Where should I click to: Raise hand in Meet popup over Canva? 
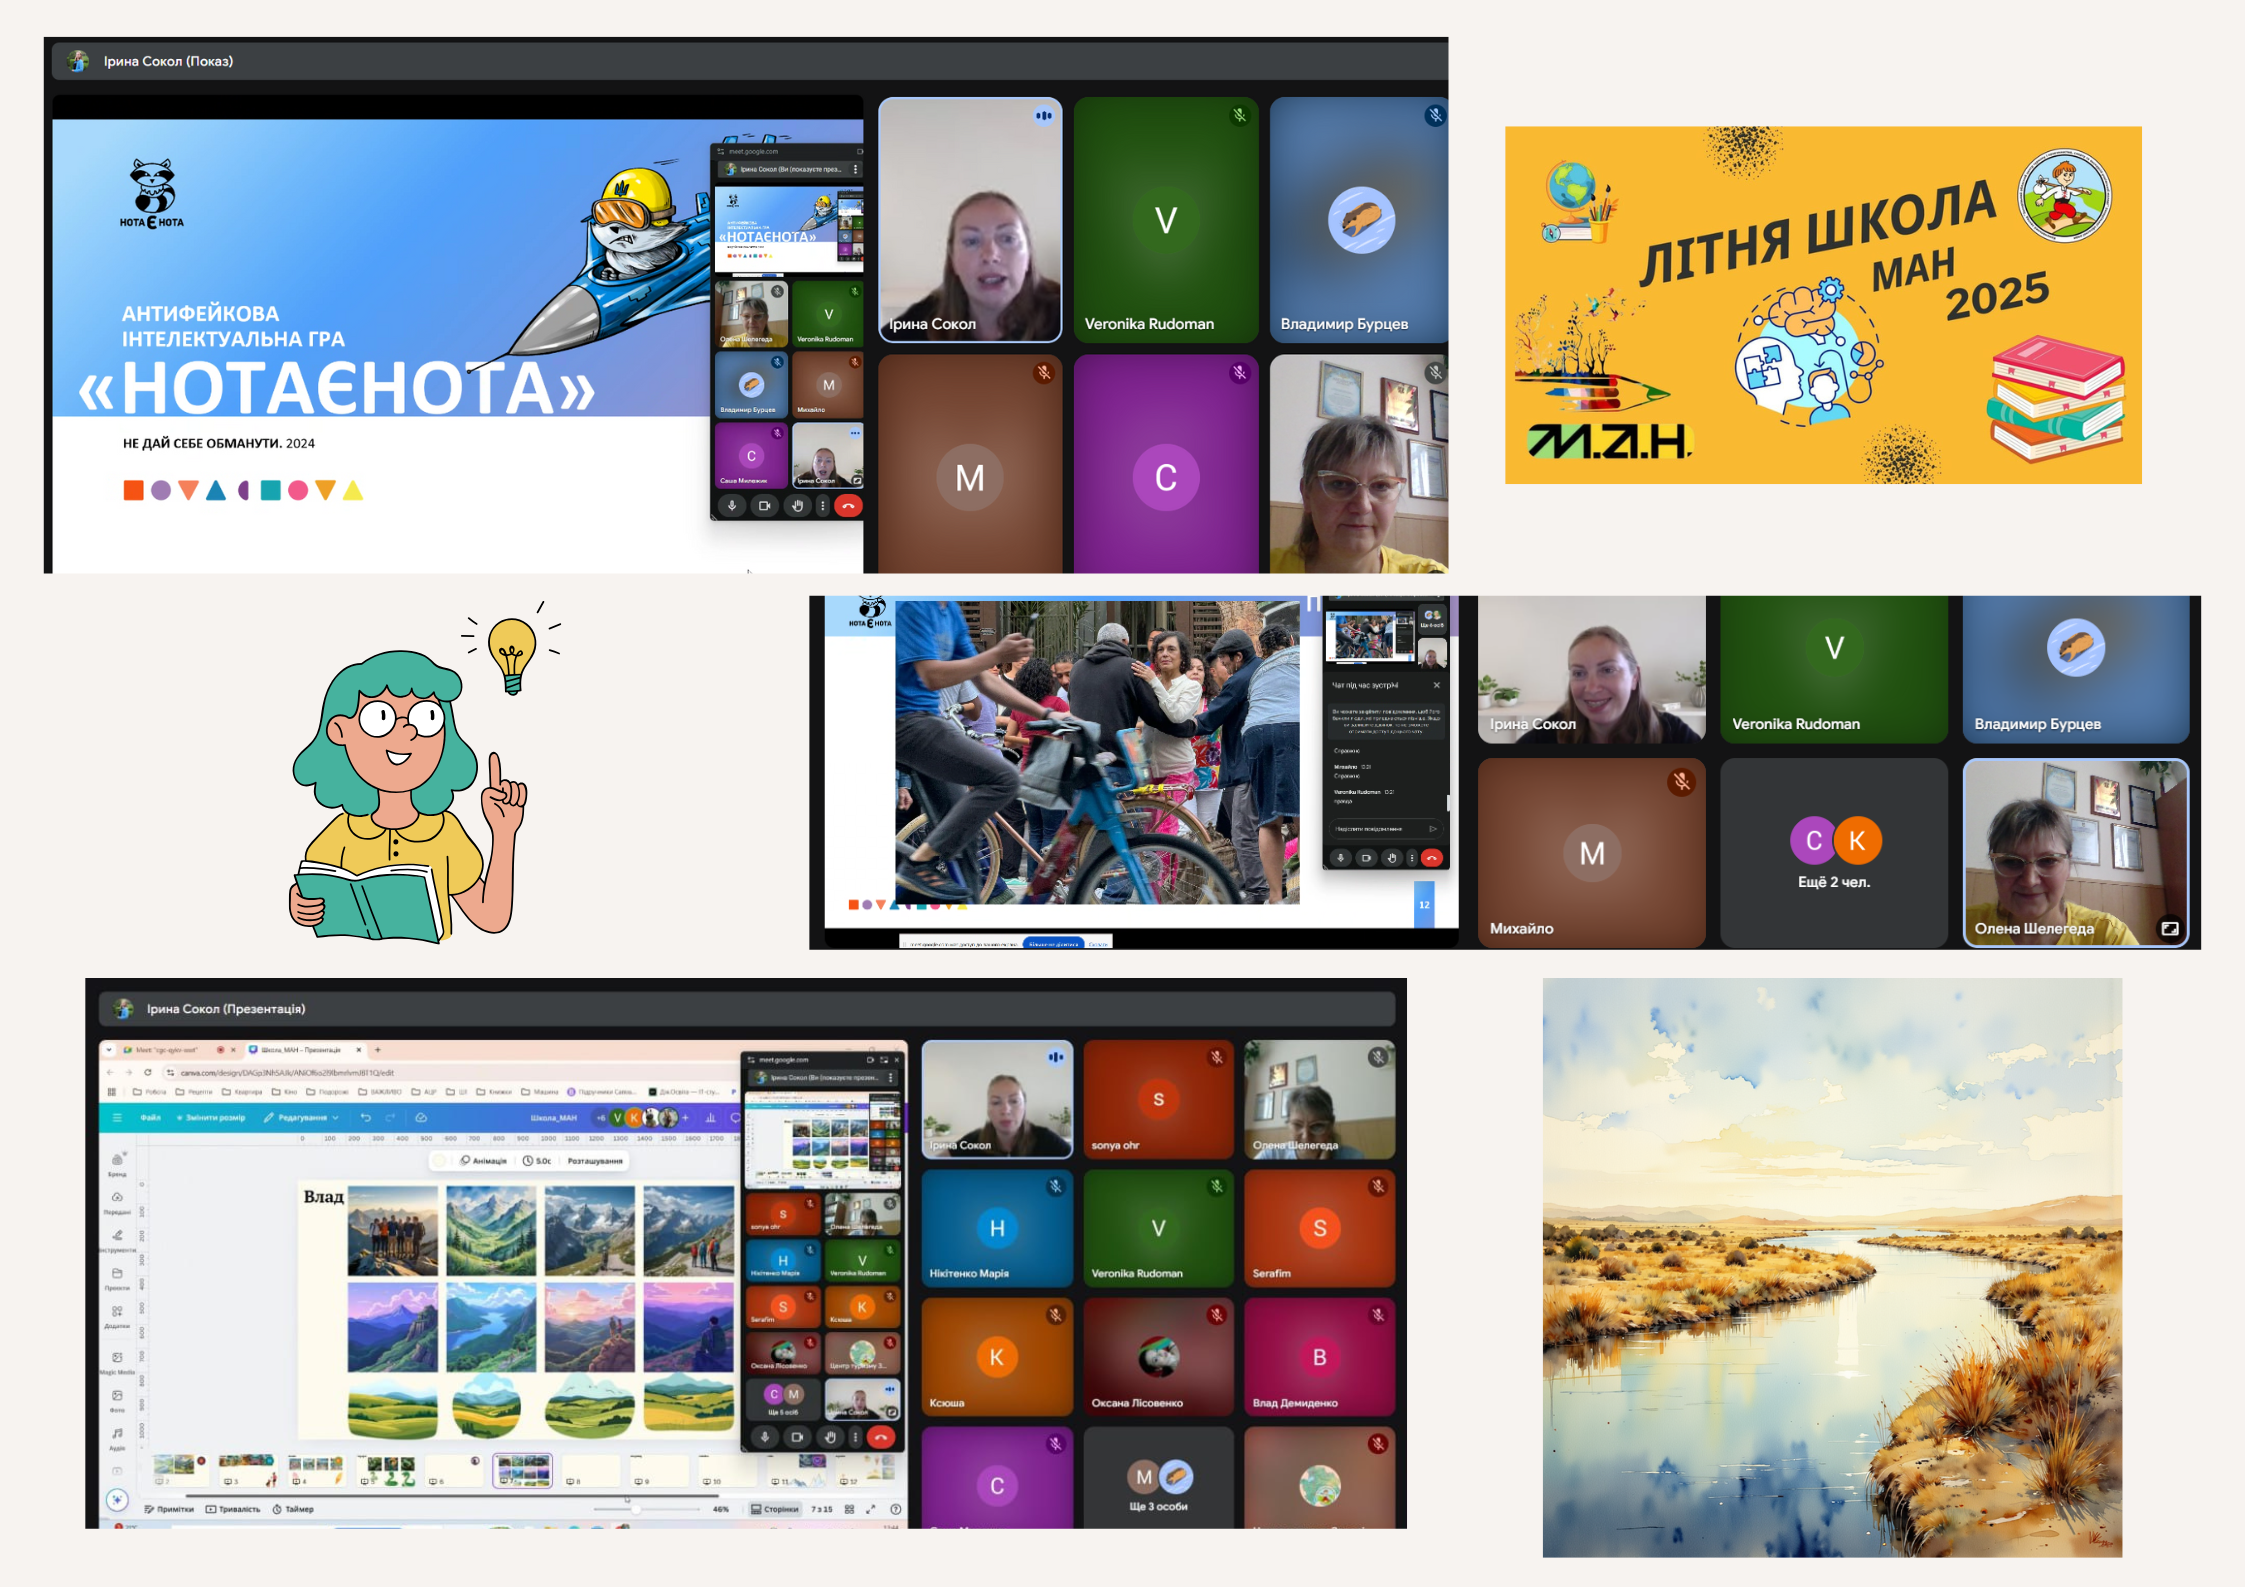click(829, 1437)
